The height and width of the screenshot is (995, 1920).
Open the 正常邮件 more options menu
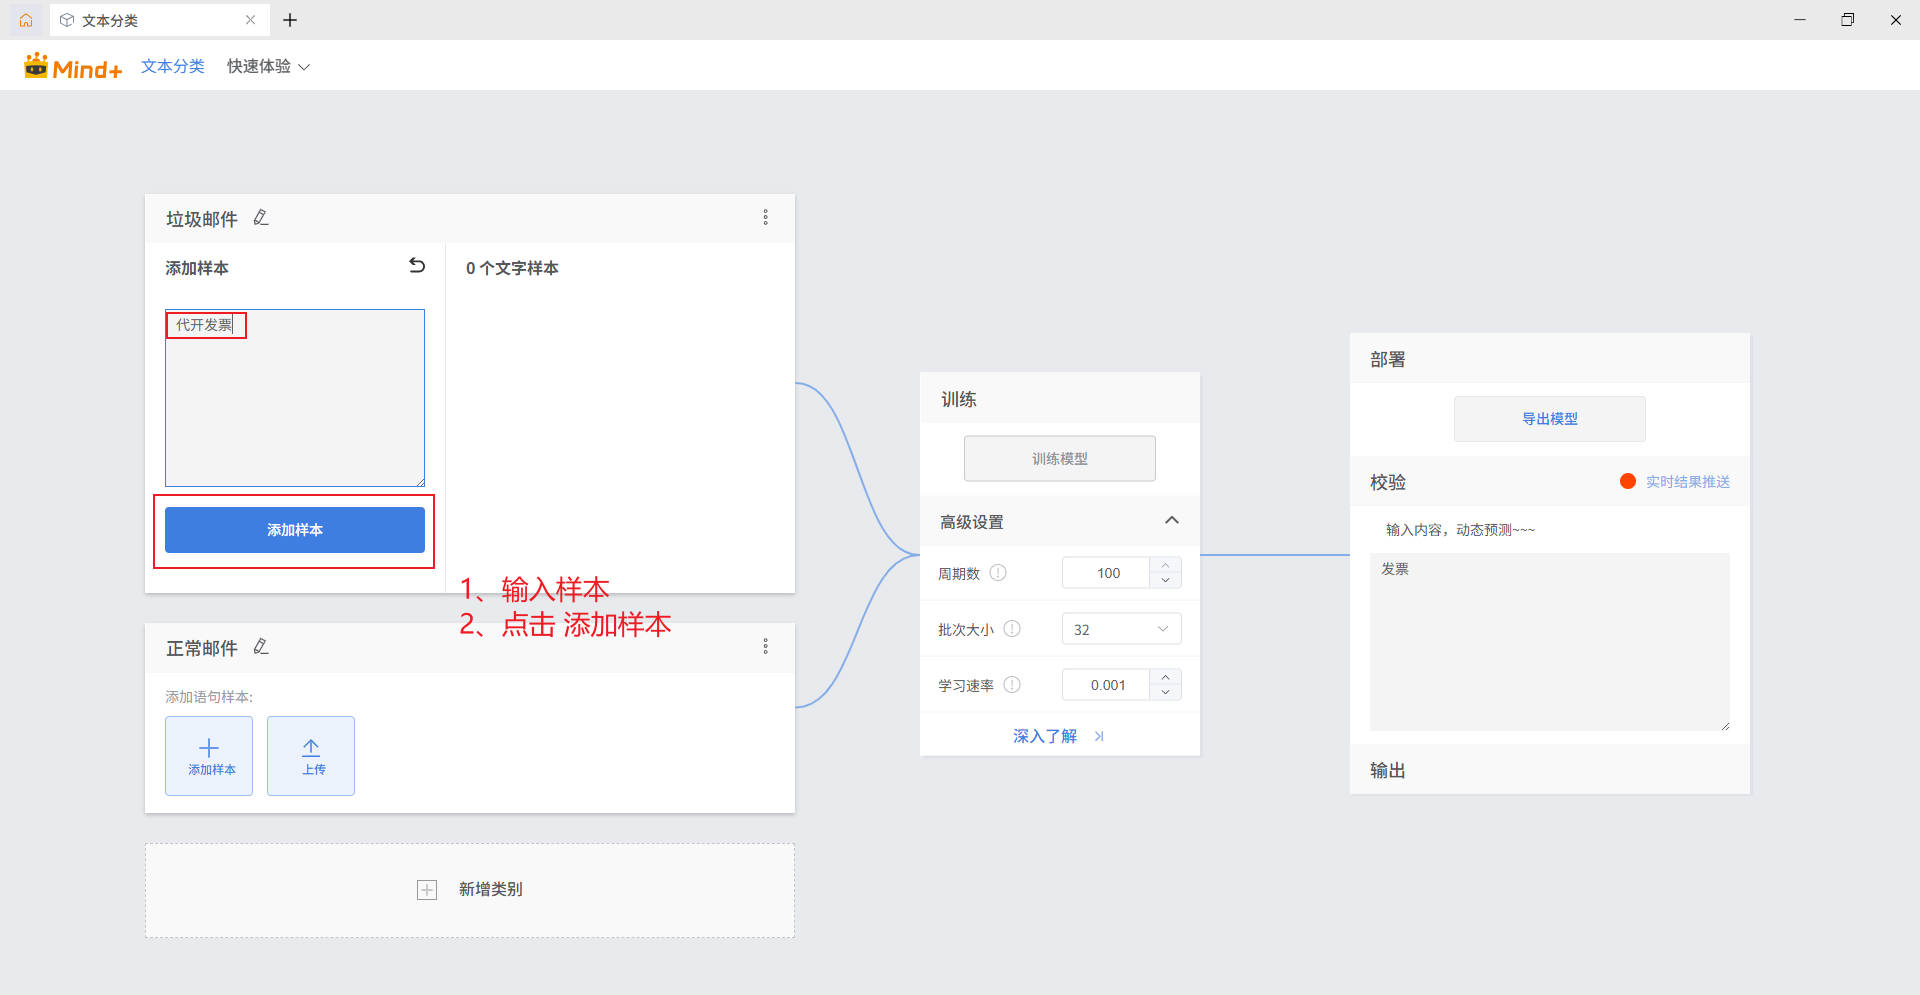click(x=766, y=646)
